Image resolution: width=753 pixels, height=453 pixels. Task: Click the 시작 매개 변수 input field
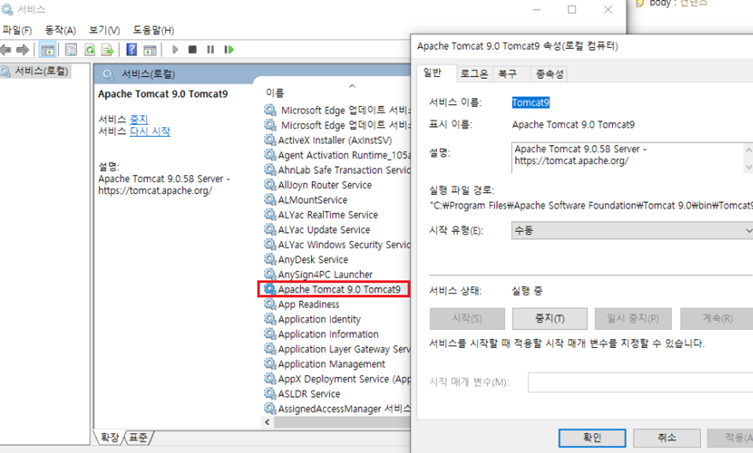point(641,382)
